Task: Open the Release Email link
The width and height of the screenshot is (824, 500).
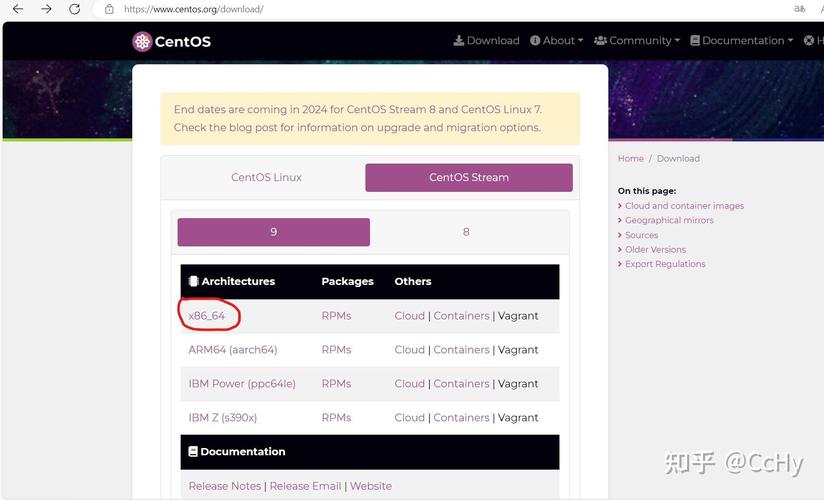Action: [x=305, y=486]
